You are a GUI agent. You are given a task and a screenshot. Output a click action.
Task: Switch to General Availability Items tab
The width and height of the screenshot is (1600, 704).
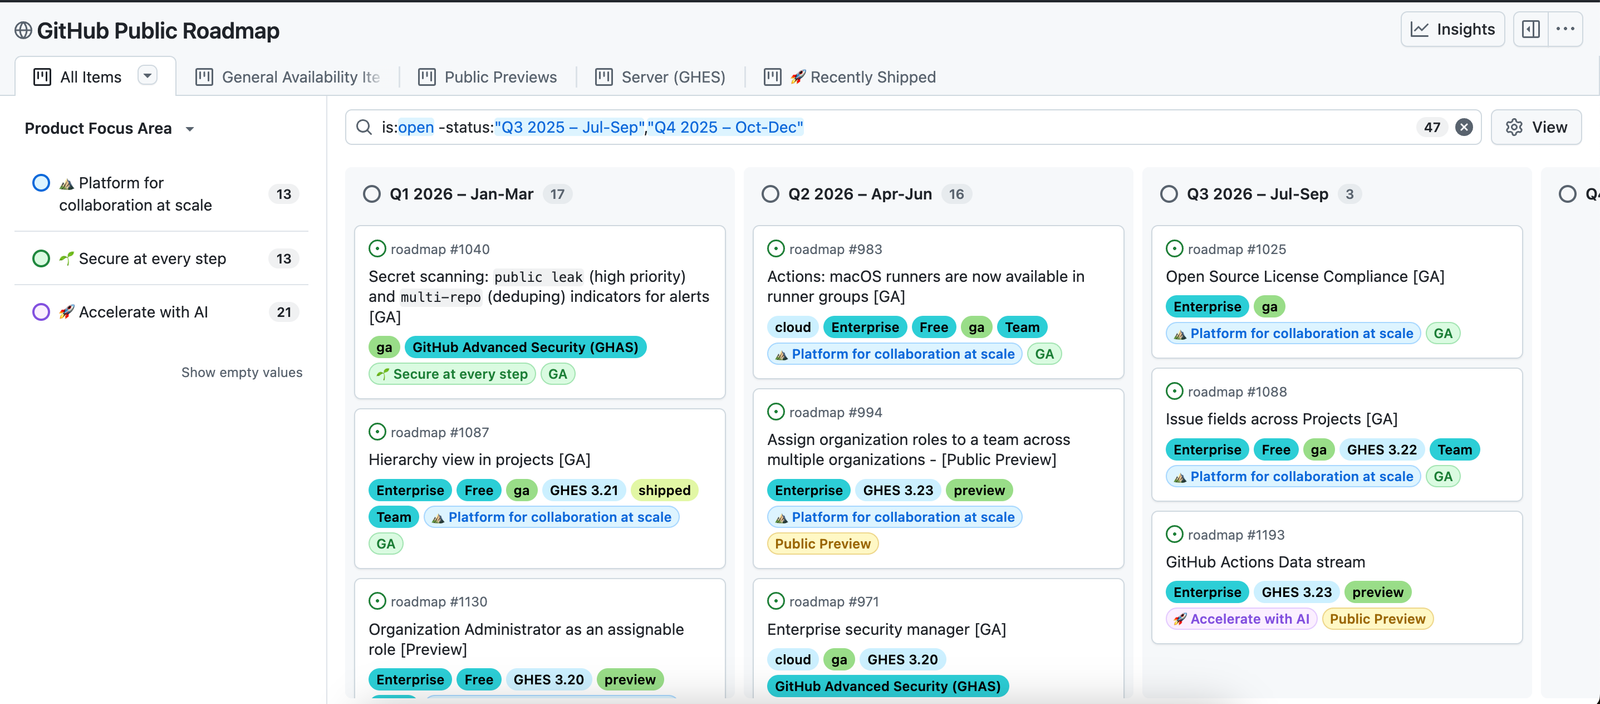pyautogui.click(x=288, y=77)
